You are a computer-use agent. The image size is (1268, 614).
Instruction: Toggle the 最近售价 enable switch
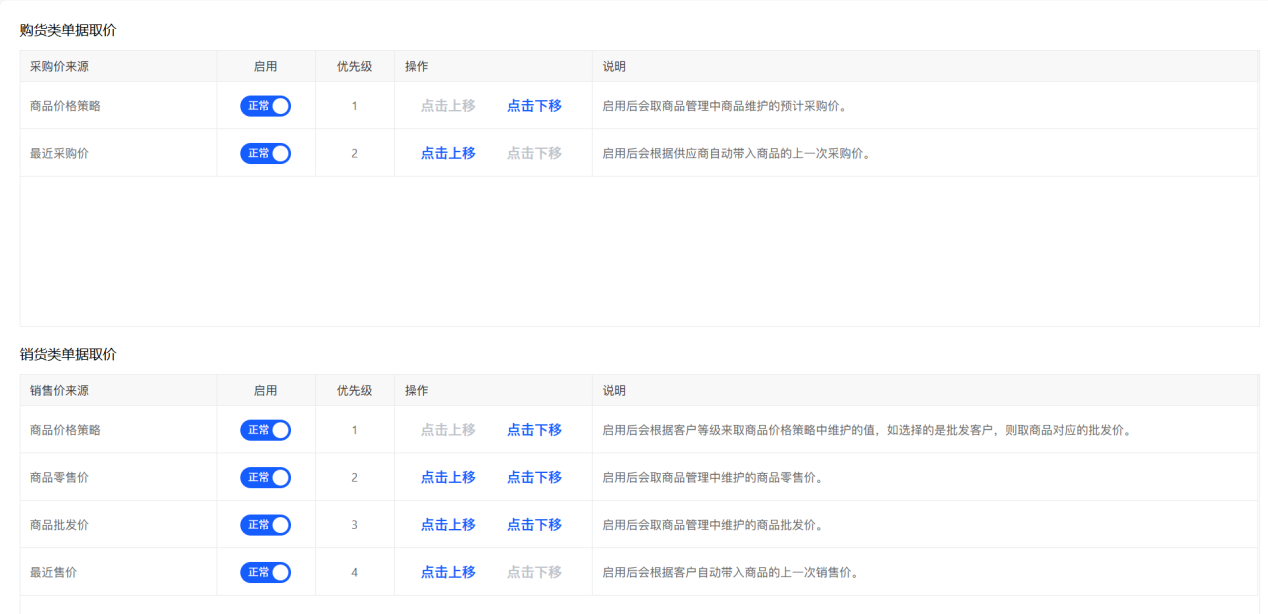[265, 572]
